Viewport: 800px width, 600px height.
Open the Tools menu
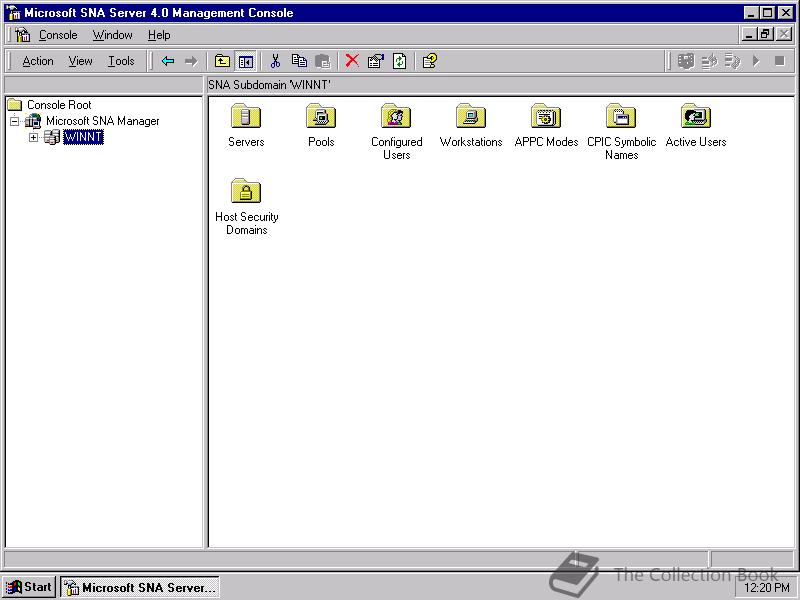121,61
